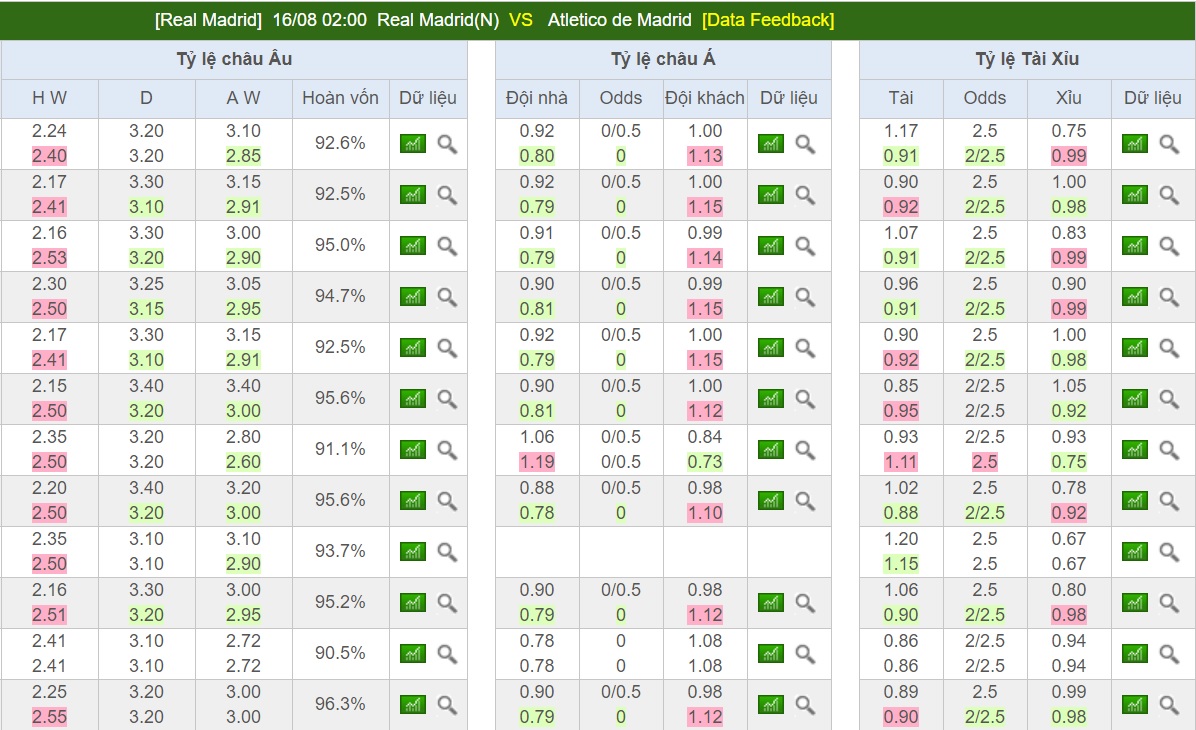Open chart icon in 95.2% return row
The width and height of the screenshot is (1196, 730).
click(413, 603)
